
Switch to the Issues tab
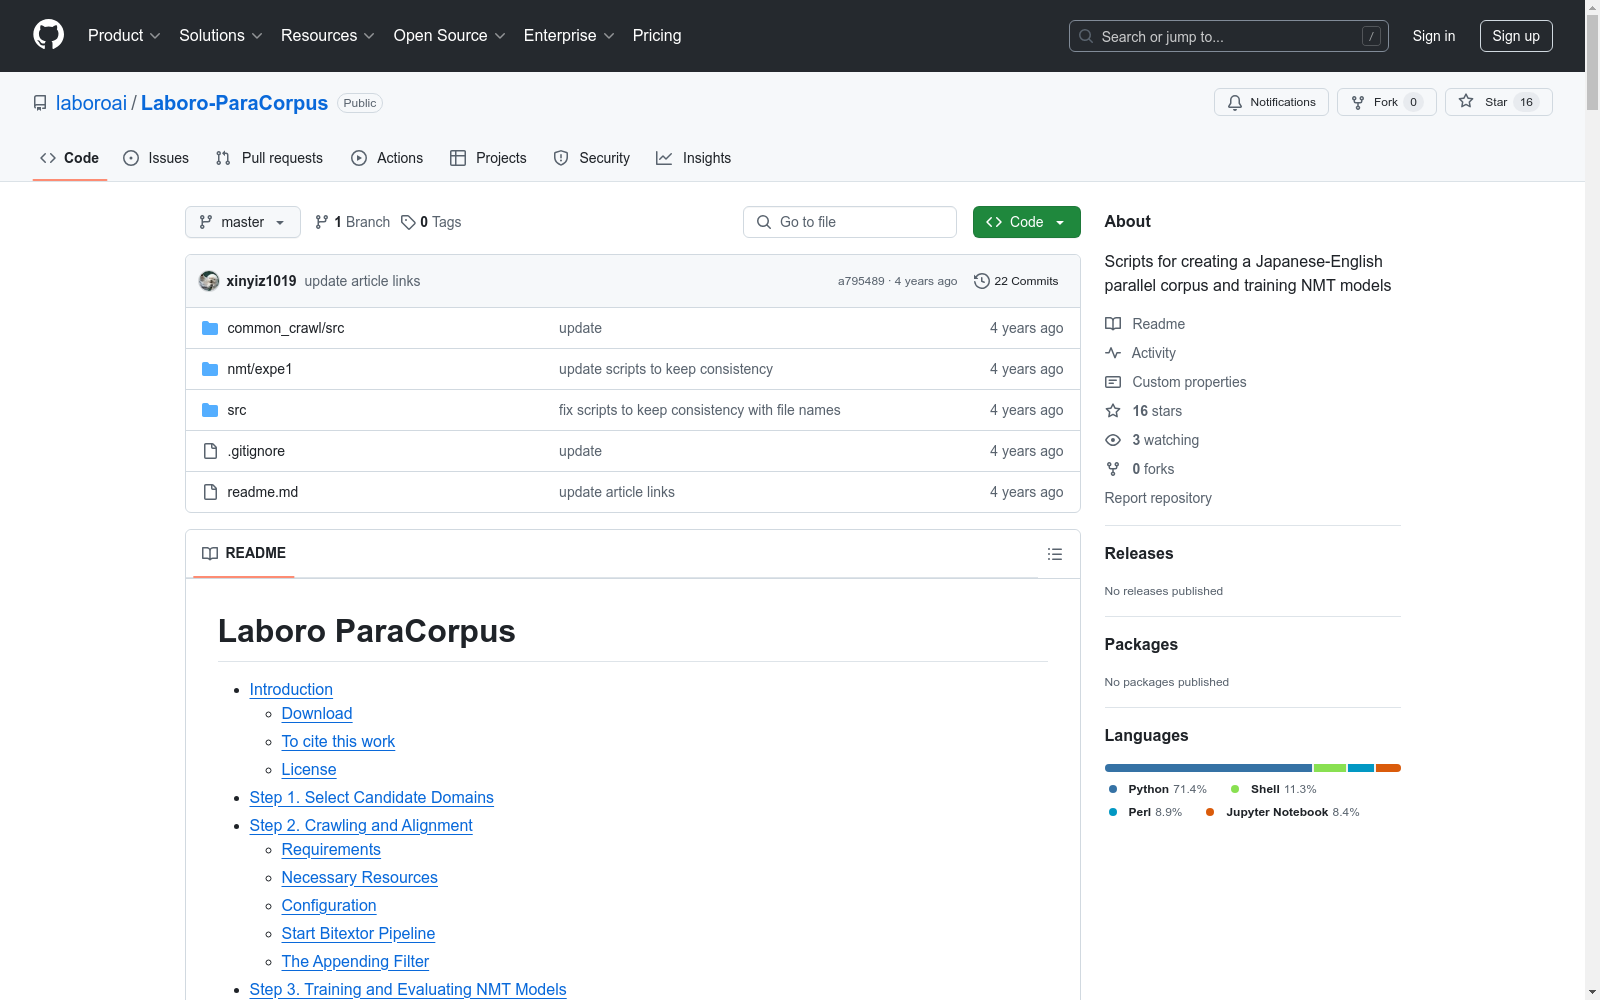[x=156, y=158]
